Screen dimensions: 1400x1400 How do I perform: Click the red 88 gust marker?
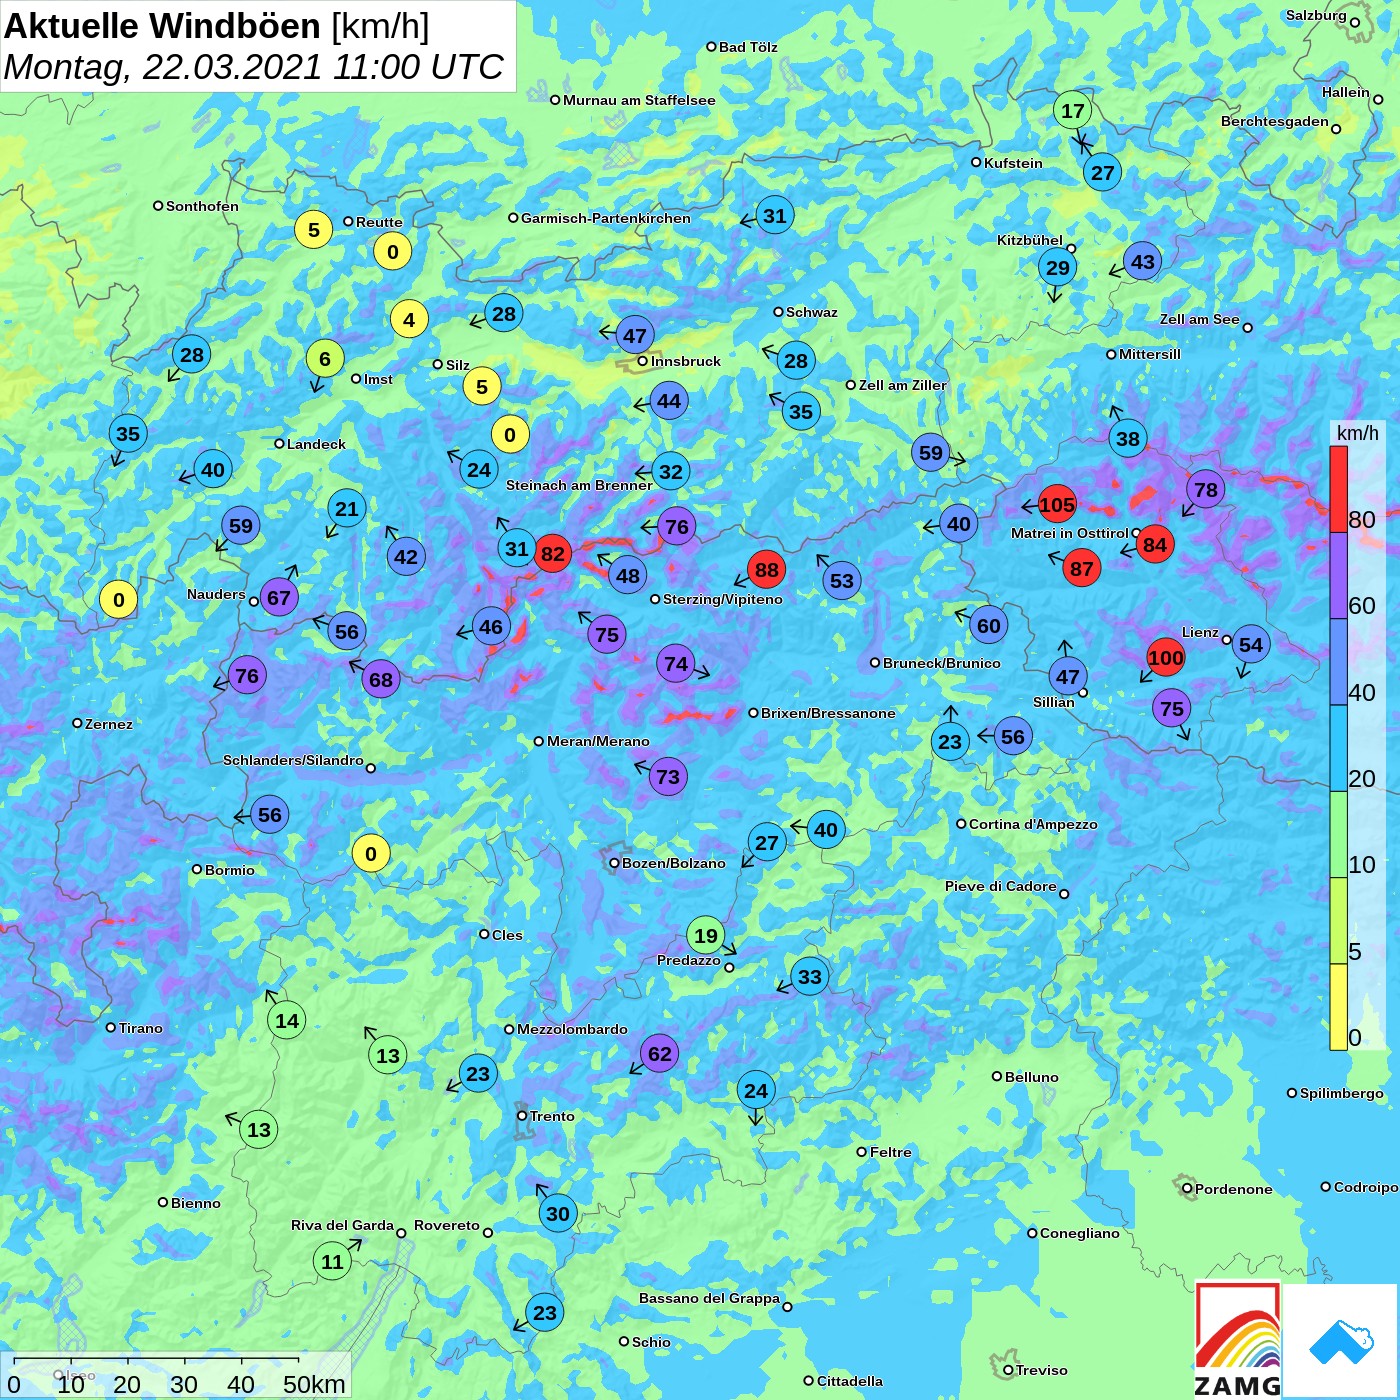coord(766,570)
